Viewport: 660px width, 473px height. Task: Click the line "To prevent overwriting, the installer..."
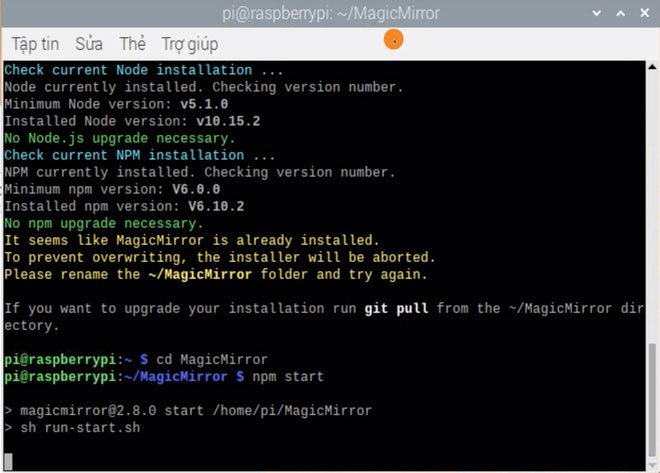tap(220, 258)
